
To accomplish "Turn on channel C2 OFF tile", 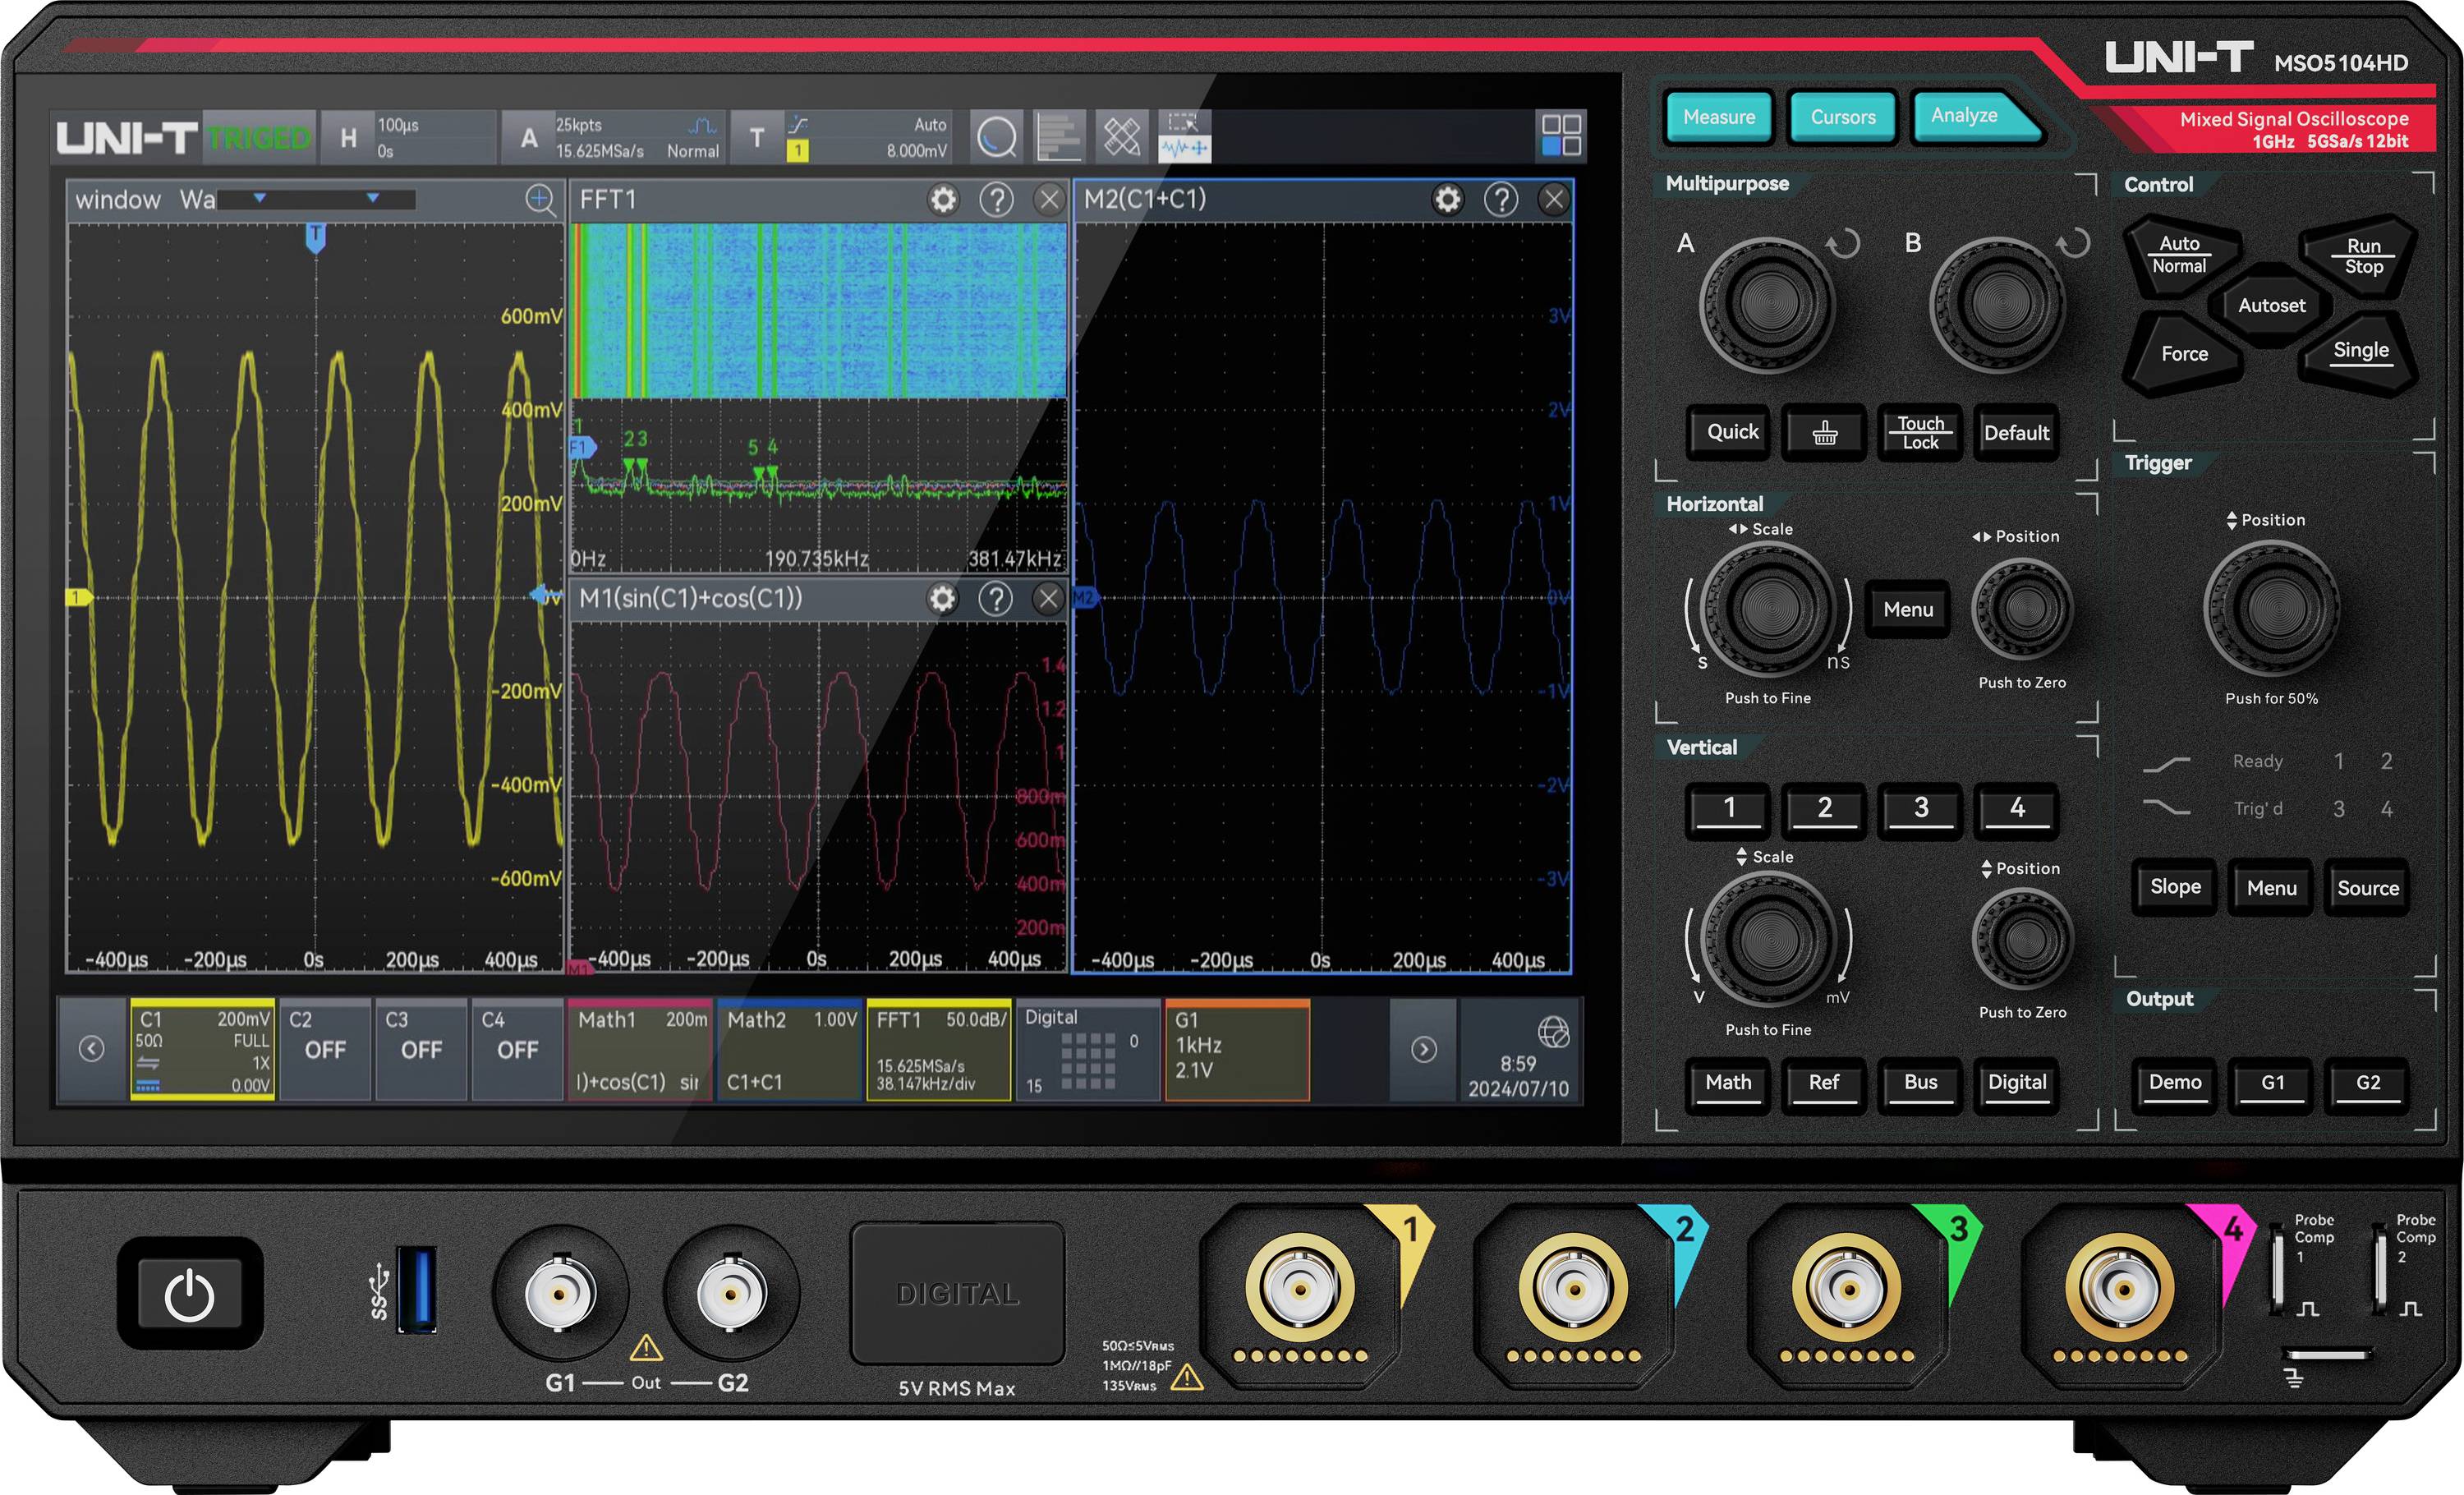I will click(325, 1050).
